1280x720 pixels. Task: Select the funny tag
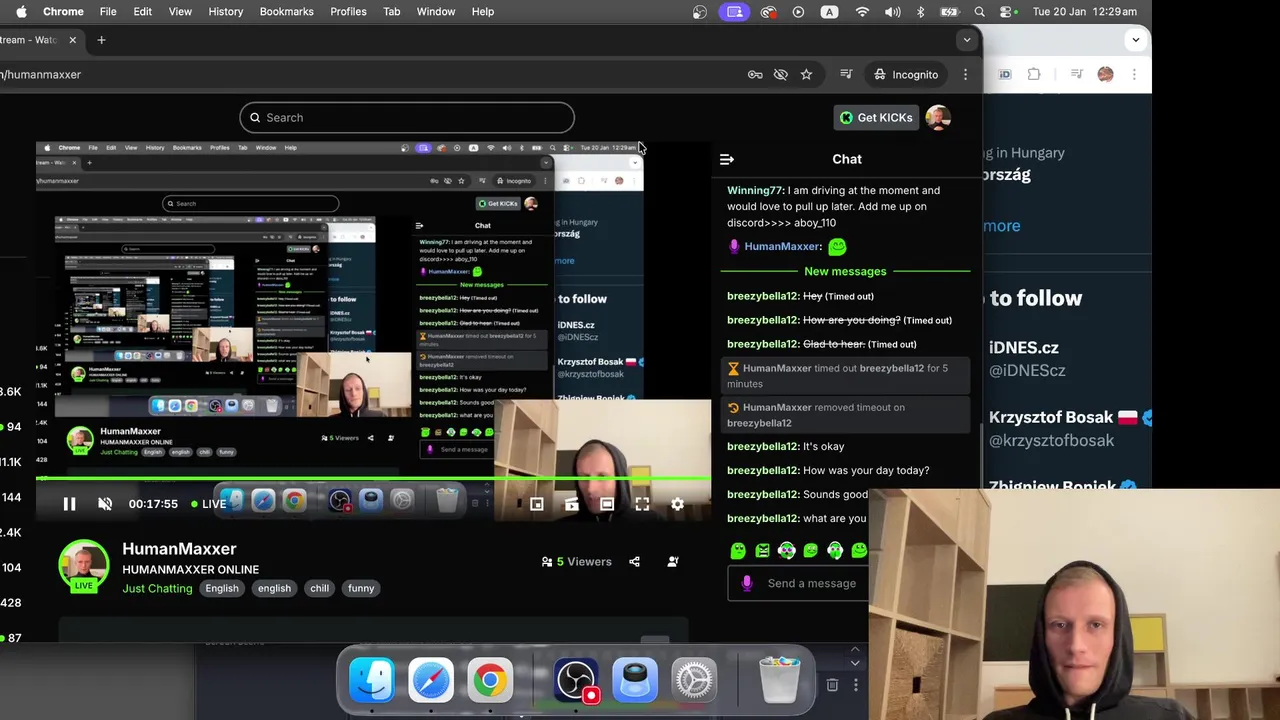(x=361, y=588)
